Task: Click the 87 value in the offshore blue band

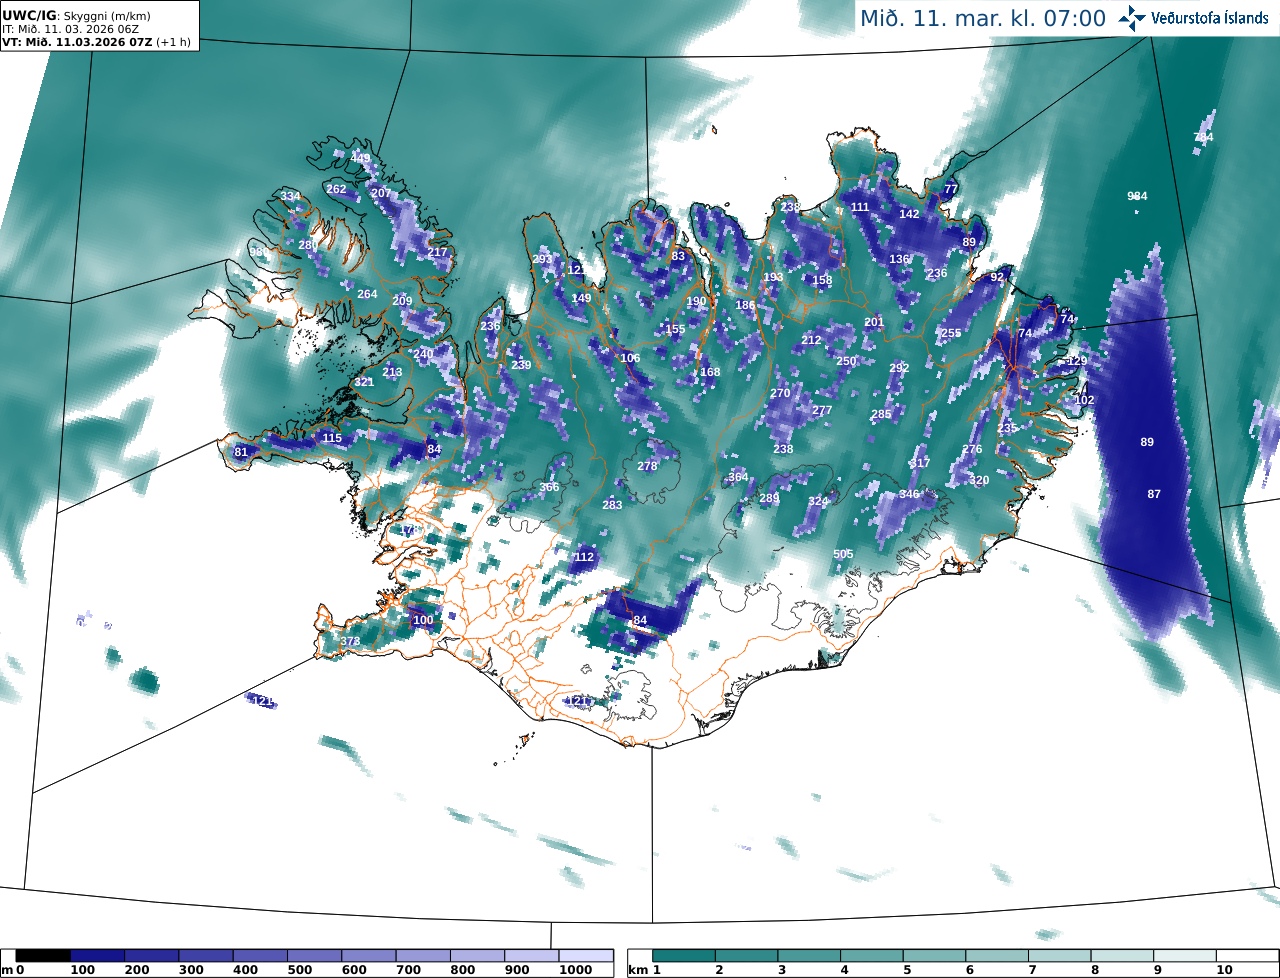Action: 1154,494
